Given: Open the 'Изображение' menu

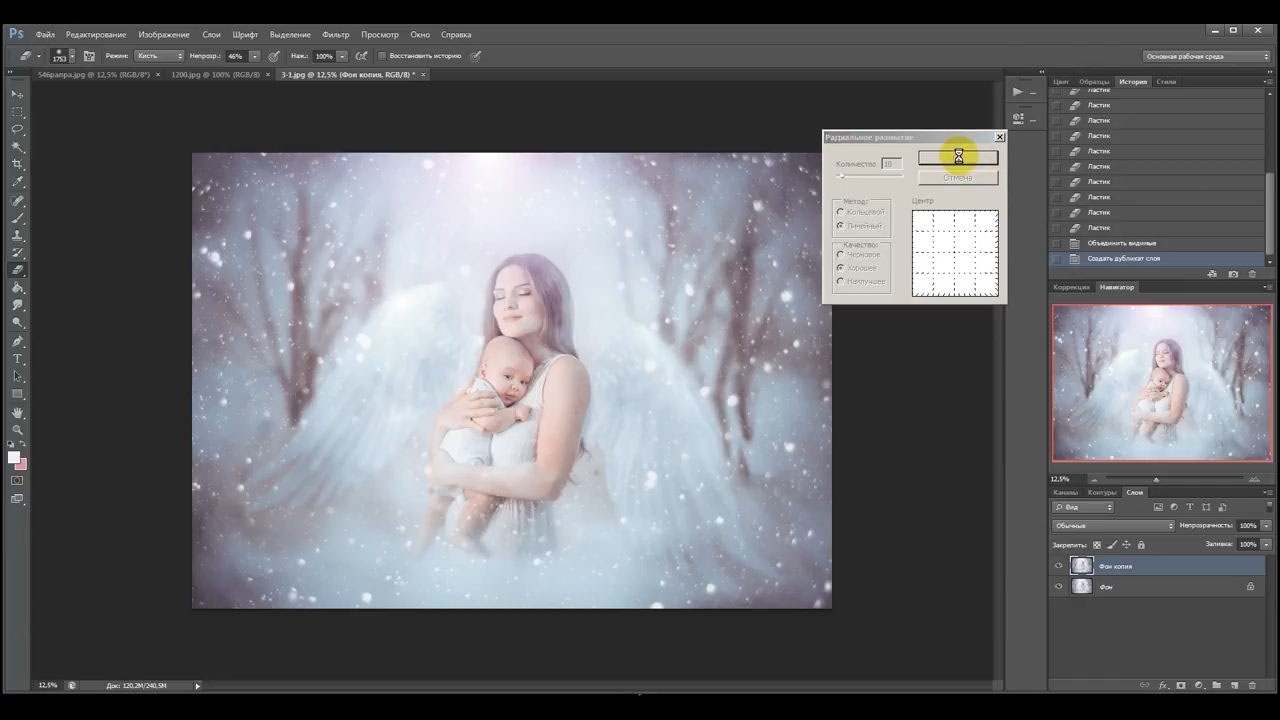Looking at the screenshot, I should coord(162,35).
